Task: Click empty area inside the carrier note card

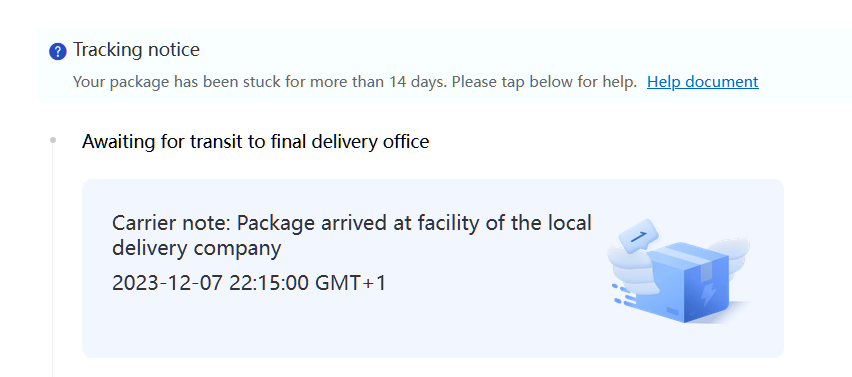Action: (x=353, y=329)
